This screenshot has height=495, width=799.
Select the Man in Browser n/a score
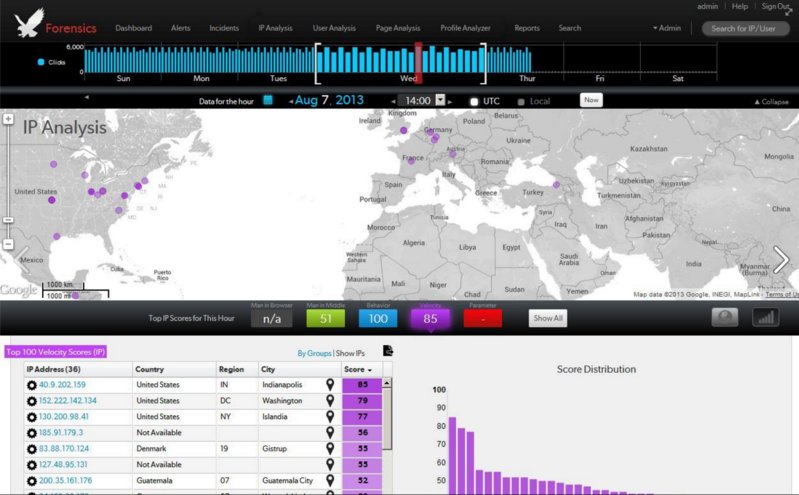(272, 319)
